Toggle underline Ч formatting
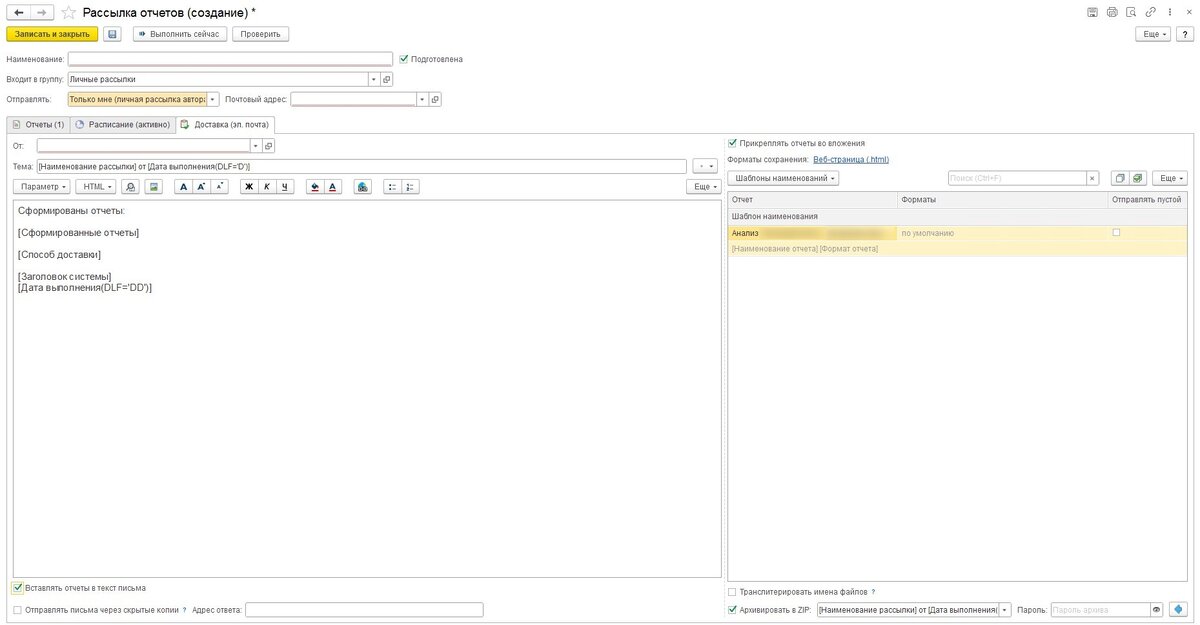This screenshot has width=1200, height=625. coord(285,187)
